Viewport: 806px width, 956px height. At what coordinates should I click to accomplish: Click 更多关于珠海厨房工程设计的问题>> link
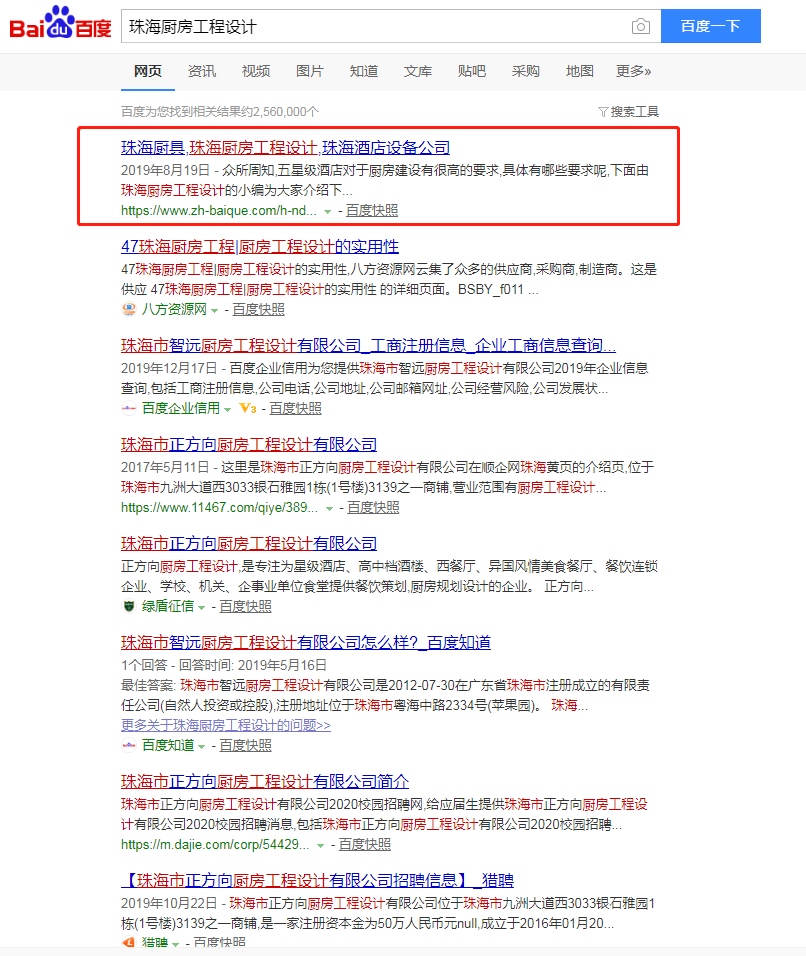click(x=226, y=725)
